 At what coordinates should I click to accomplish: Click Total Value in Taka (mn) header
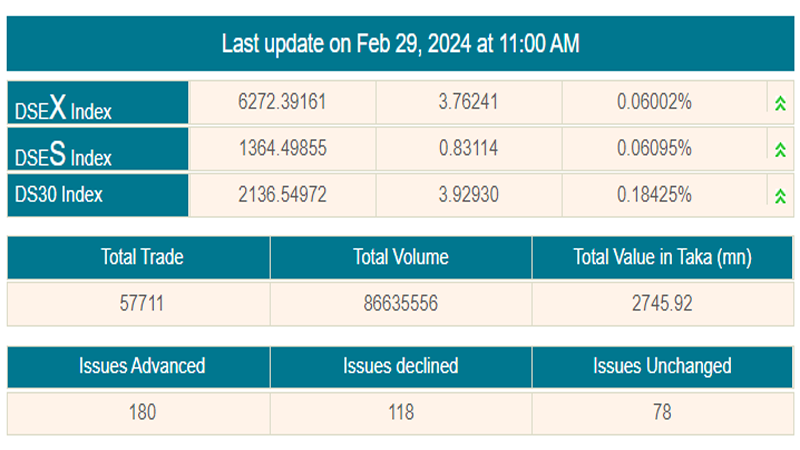[662, 257]
